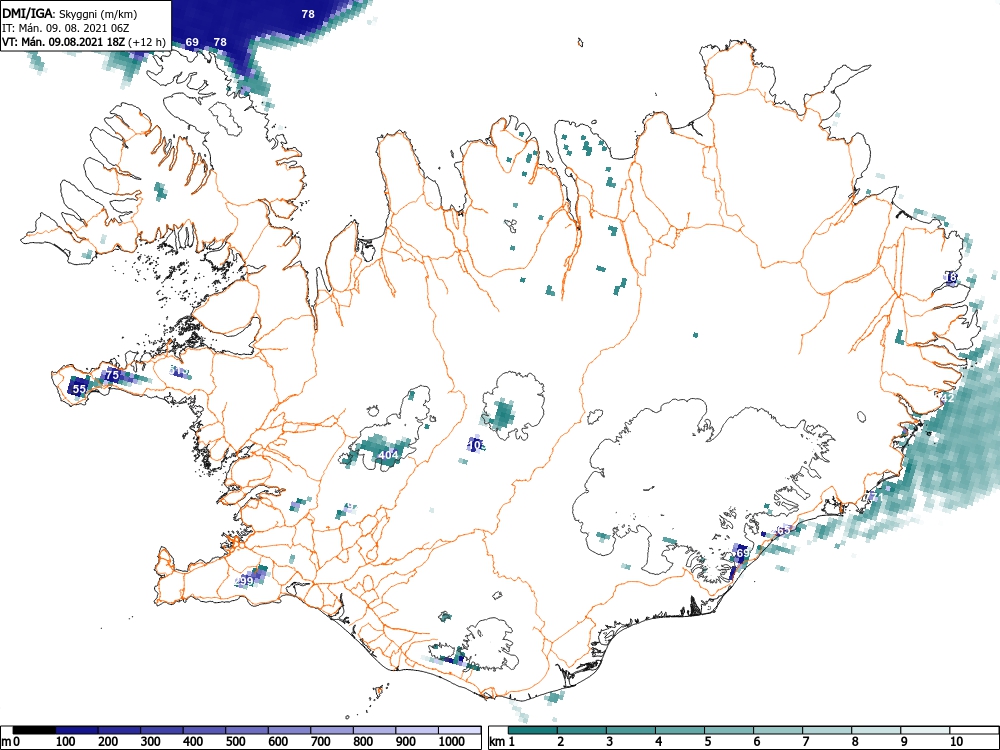Click the 10 km legend label

(956, 742)
